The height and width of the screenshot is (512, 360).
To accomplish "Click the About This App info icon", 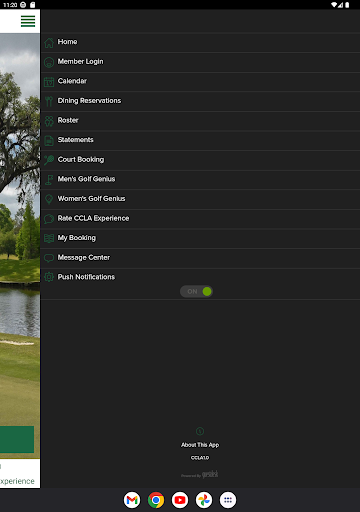I will [x=200, y=431].
